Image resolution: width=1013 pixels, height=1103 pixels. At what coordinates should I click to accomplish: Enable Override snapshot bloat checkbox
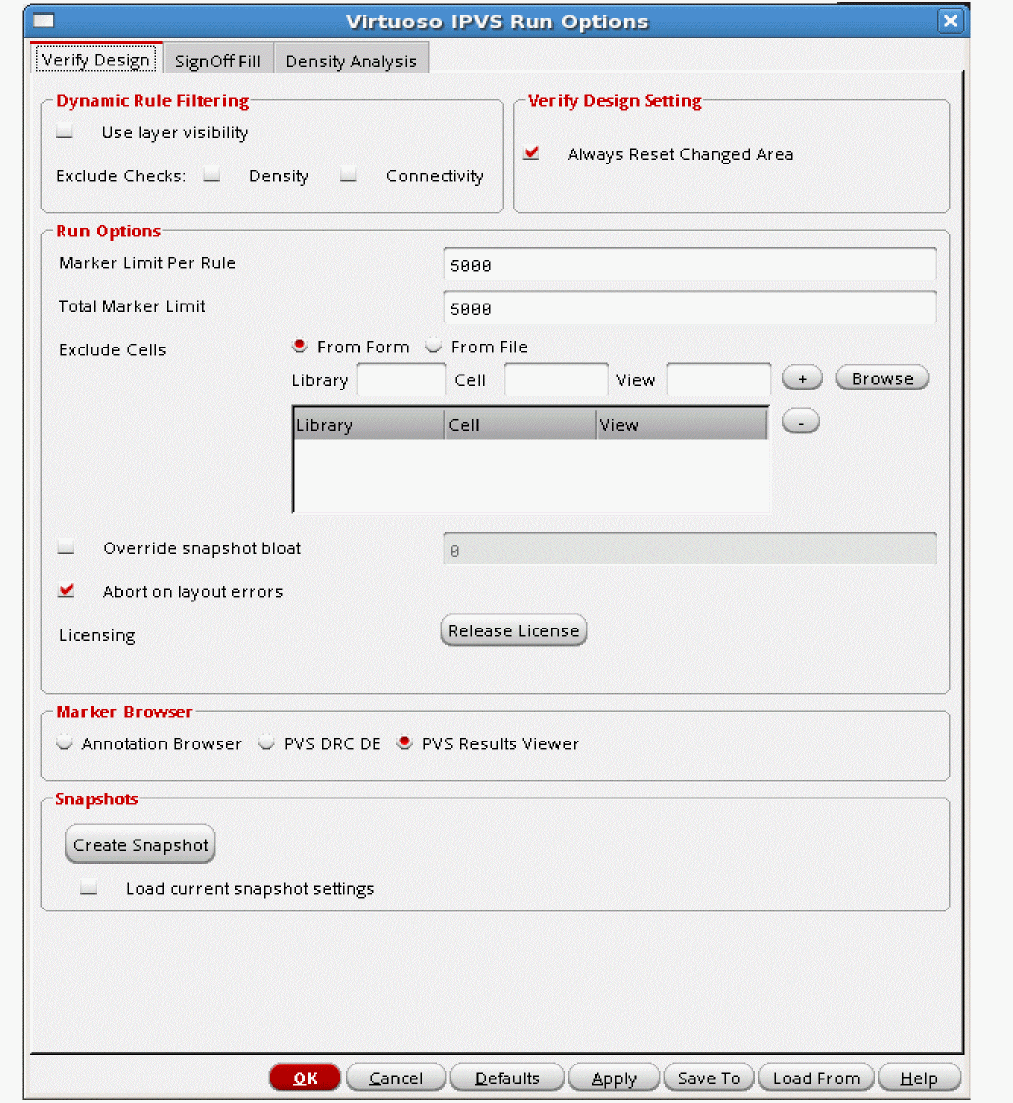66,547
